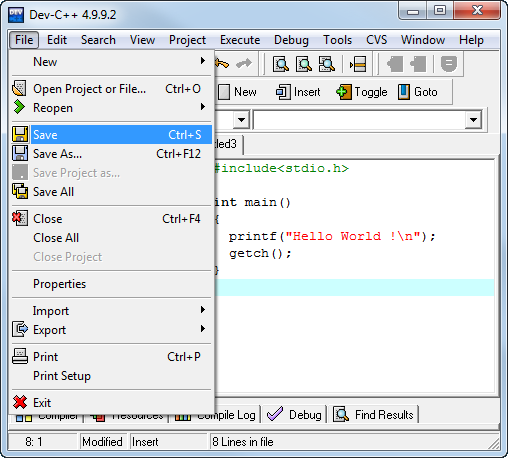Open the left class dropdown arrow

(x=241, y=120)
